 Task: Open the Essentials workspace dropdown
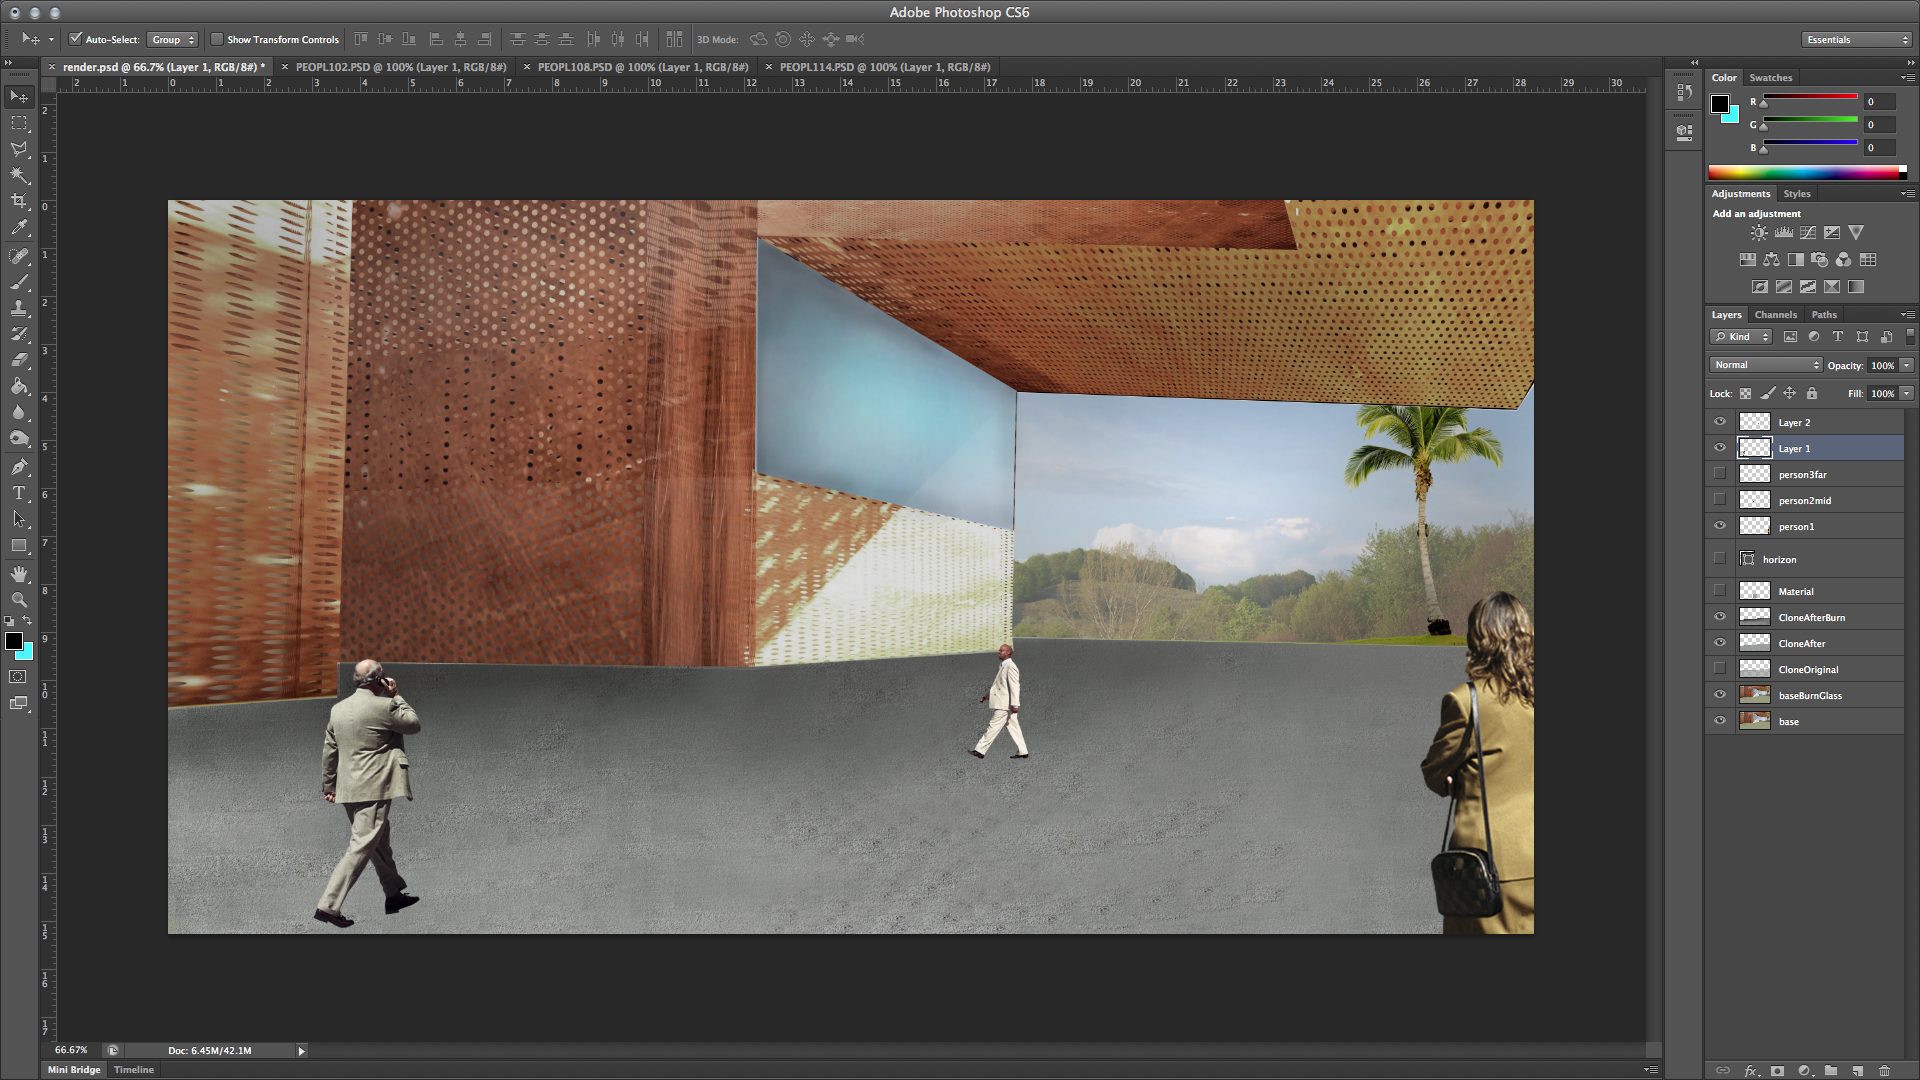coord(1857,39)
